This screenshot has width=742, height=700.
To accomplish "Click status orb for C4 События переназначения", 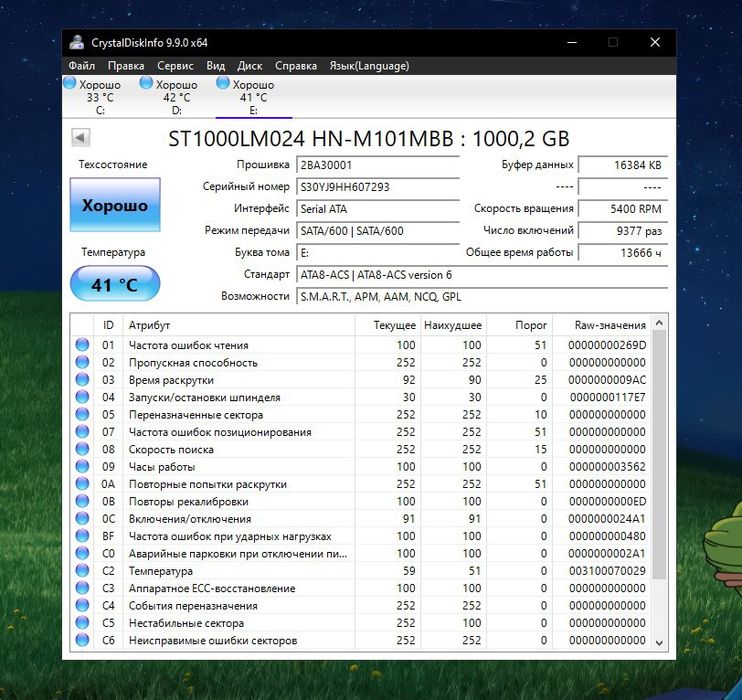I will click(x=82, y=605).
